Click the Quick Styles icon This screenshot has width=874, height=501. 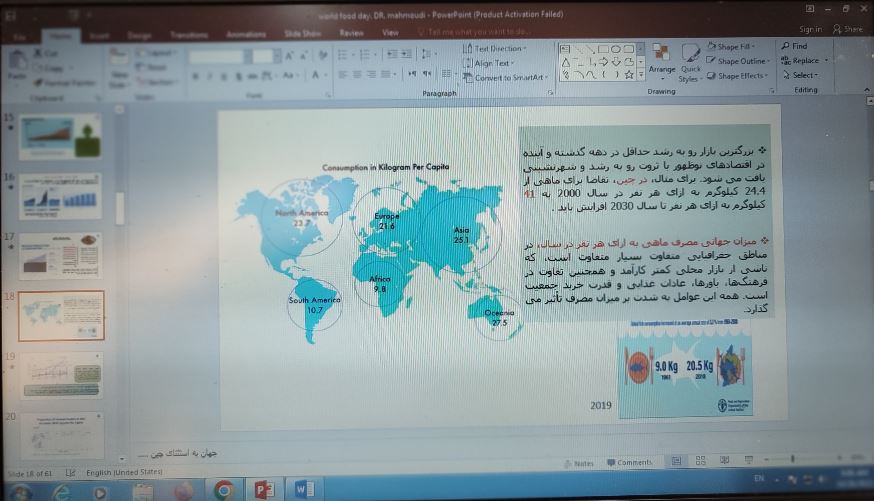click(690, 60)
